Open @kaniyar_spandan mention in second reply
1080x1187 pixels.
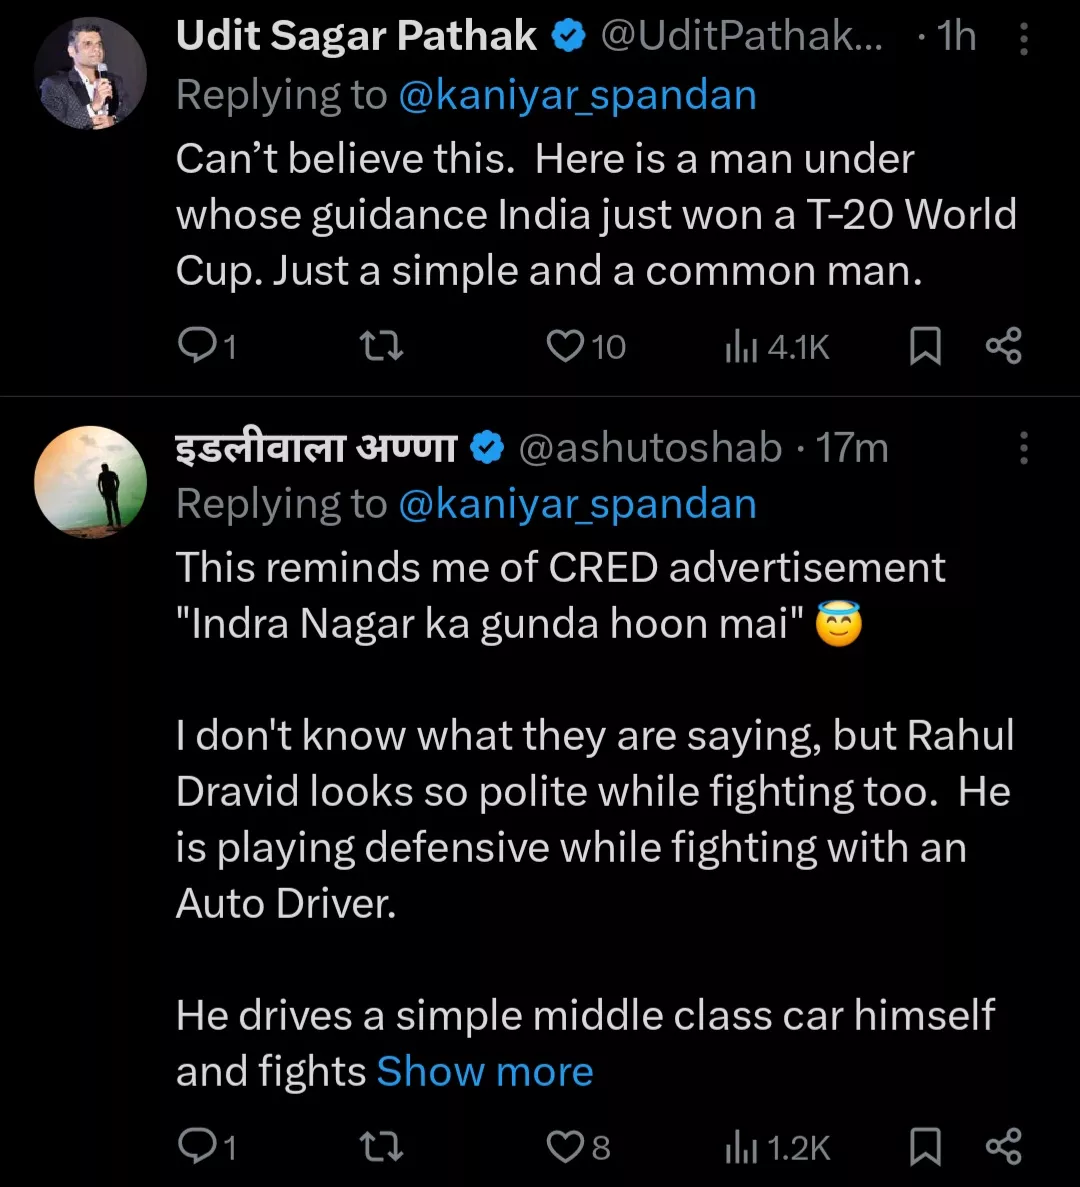577,504
